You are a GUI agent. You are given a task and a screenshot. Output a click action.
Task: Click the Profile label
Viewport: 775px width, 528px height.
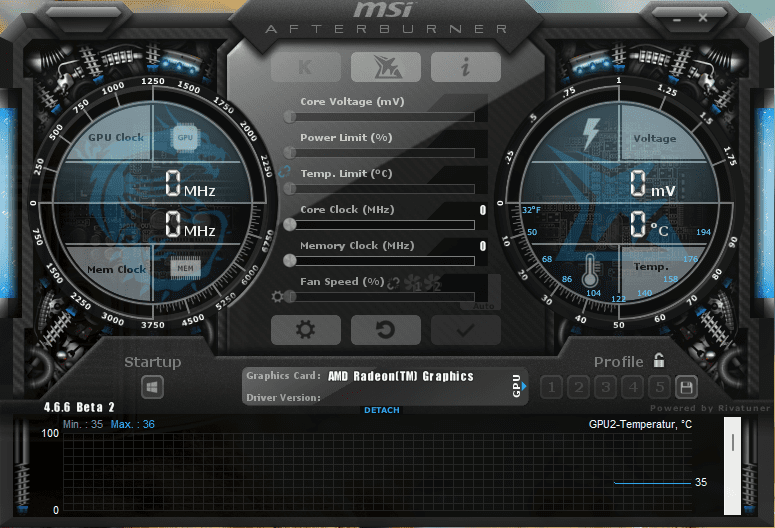tap(618, 362)
